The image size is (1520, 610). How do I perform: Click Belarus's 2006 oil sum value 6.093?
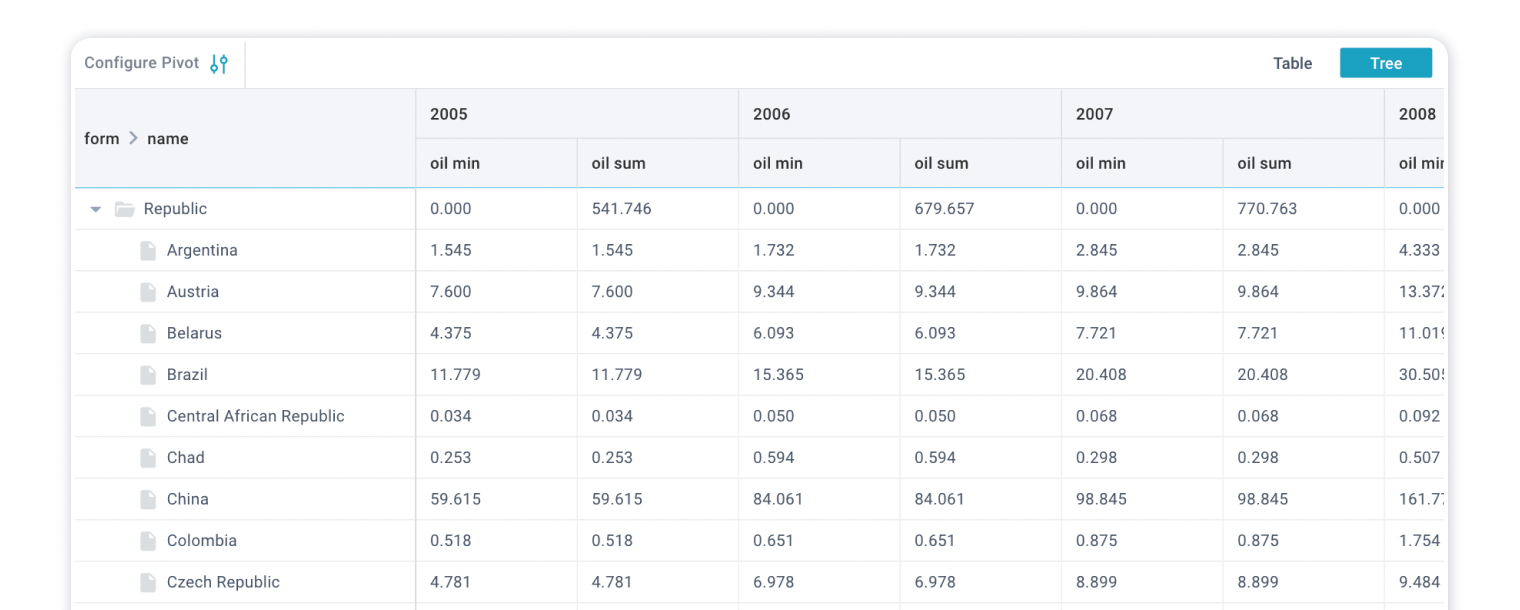pyautogui.click(x=981, y=334)
